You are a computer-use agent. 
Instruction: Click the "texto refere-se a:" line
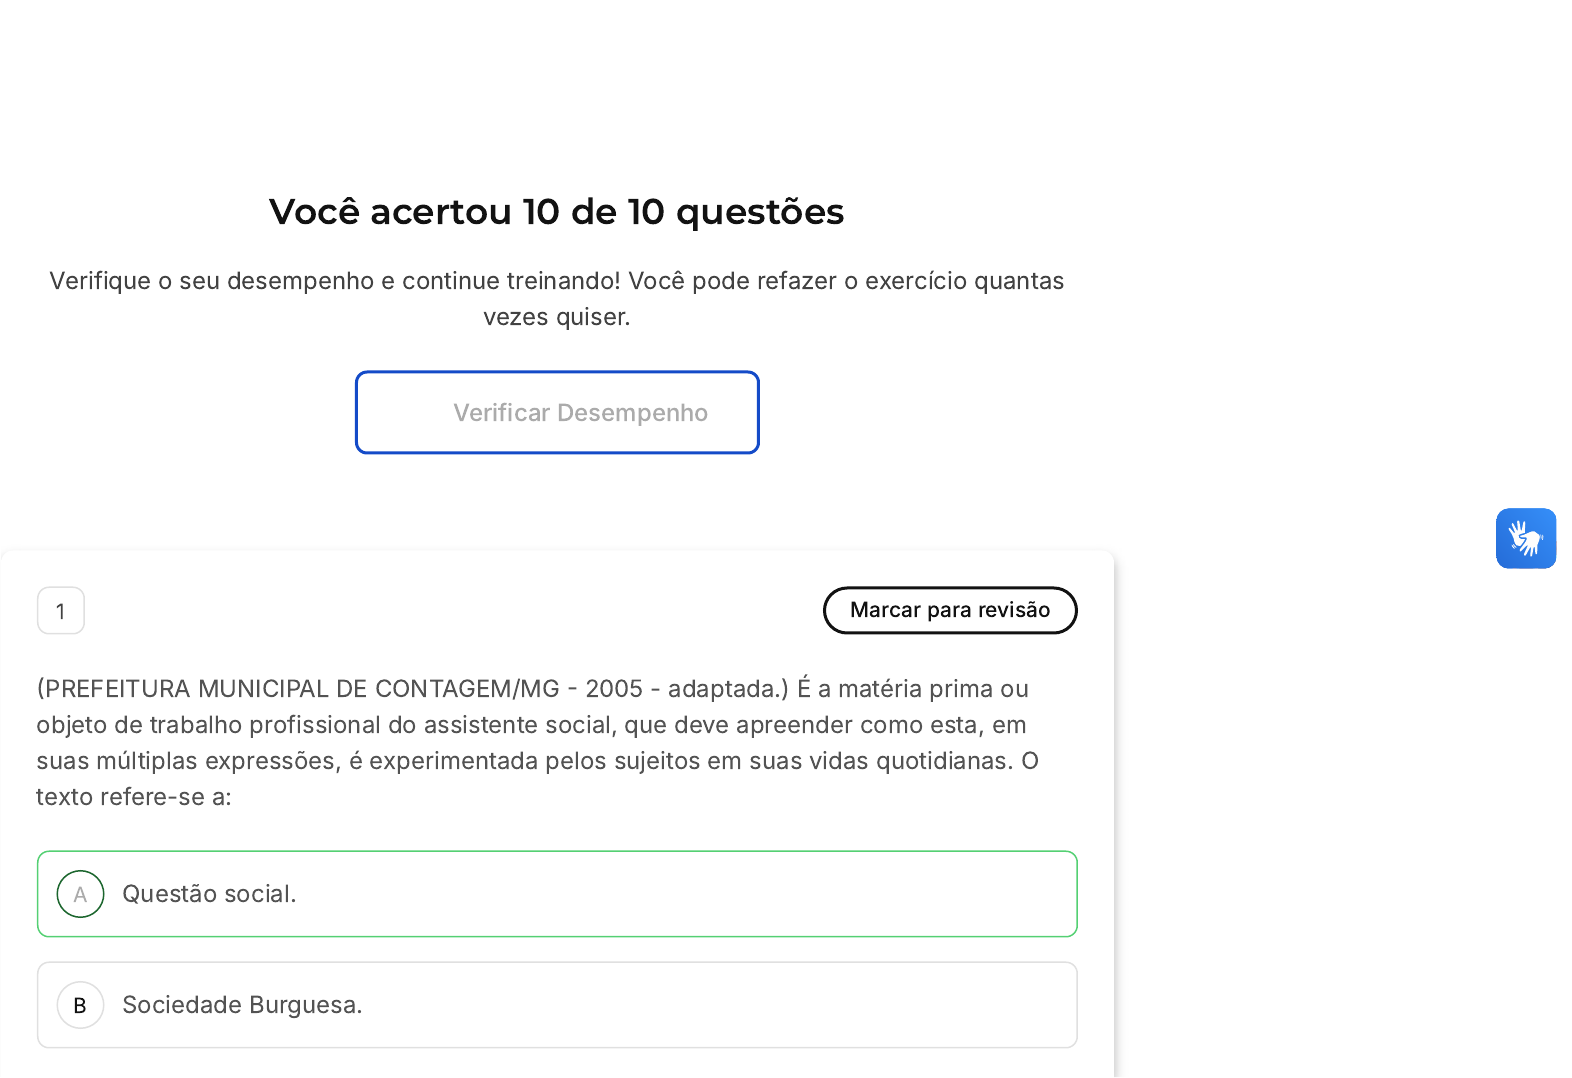[x=134, y=797]
